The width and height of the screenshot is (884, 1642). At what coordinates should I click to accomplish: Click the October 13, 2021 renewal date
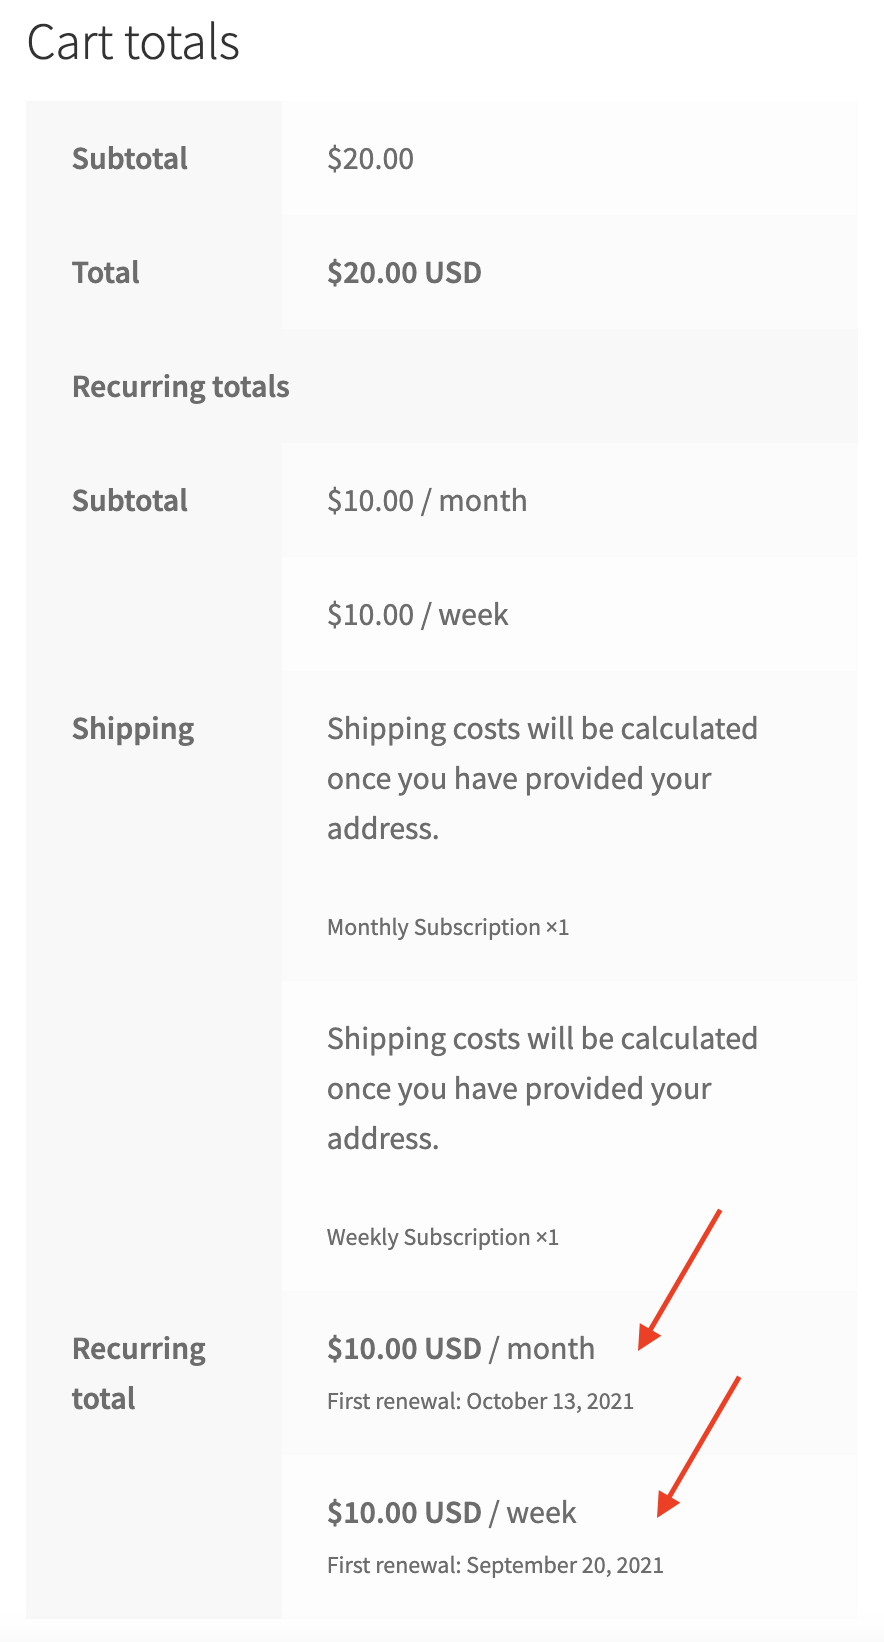click(x=549, y=1402)
